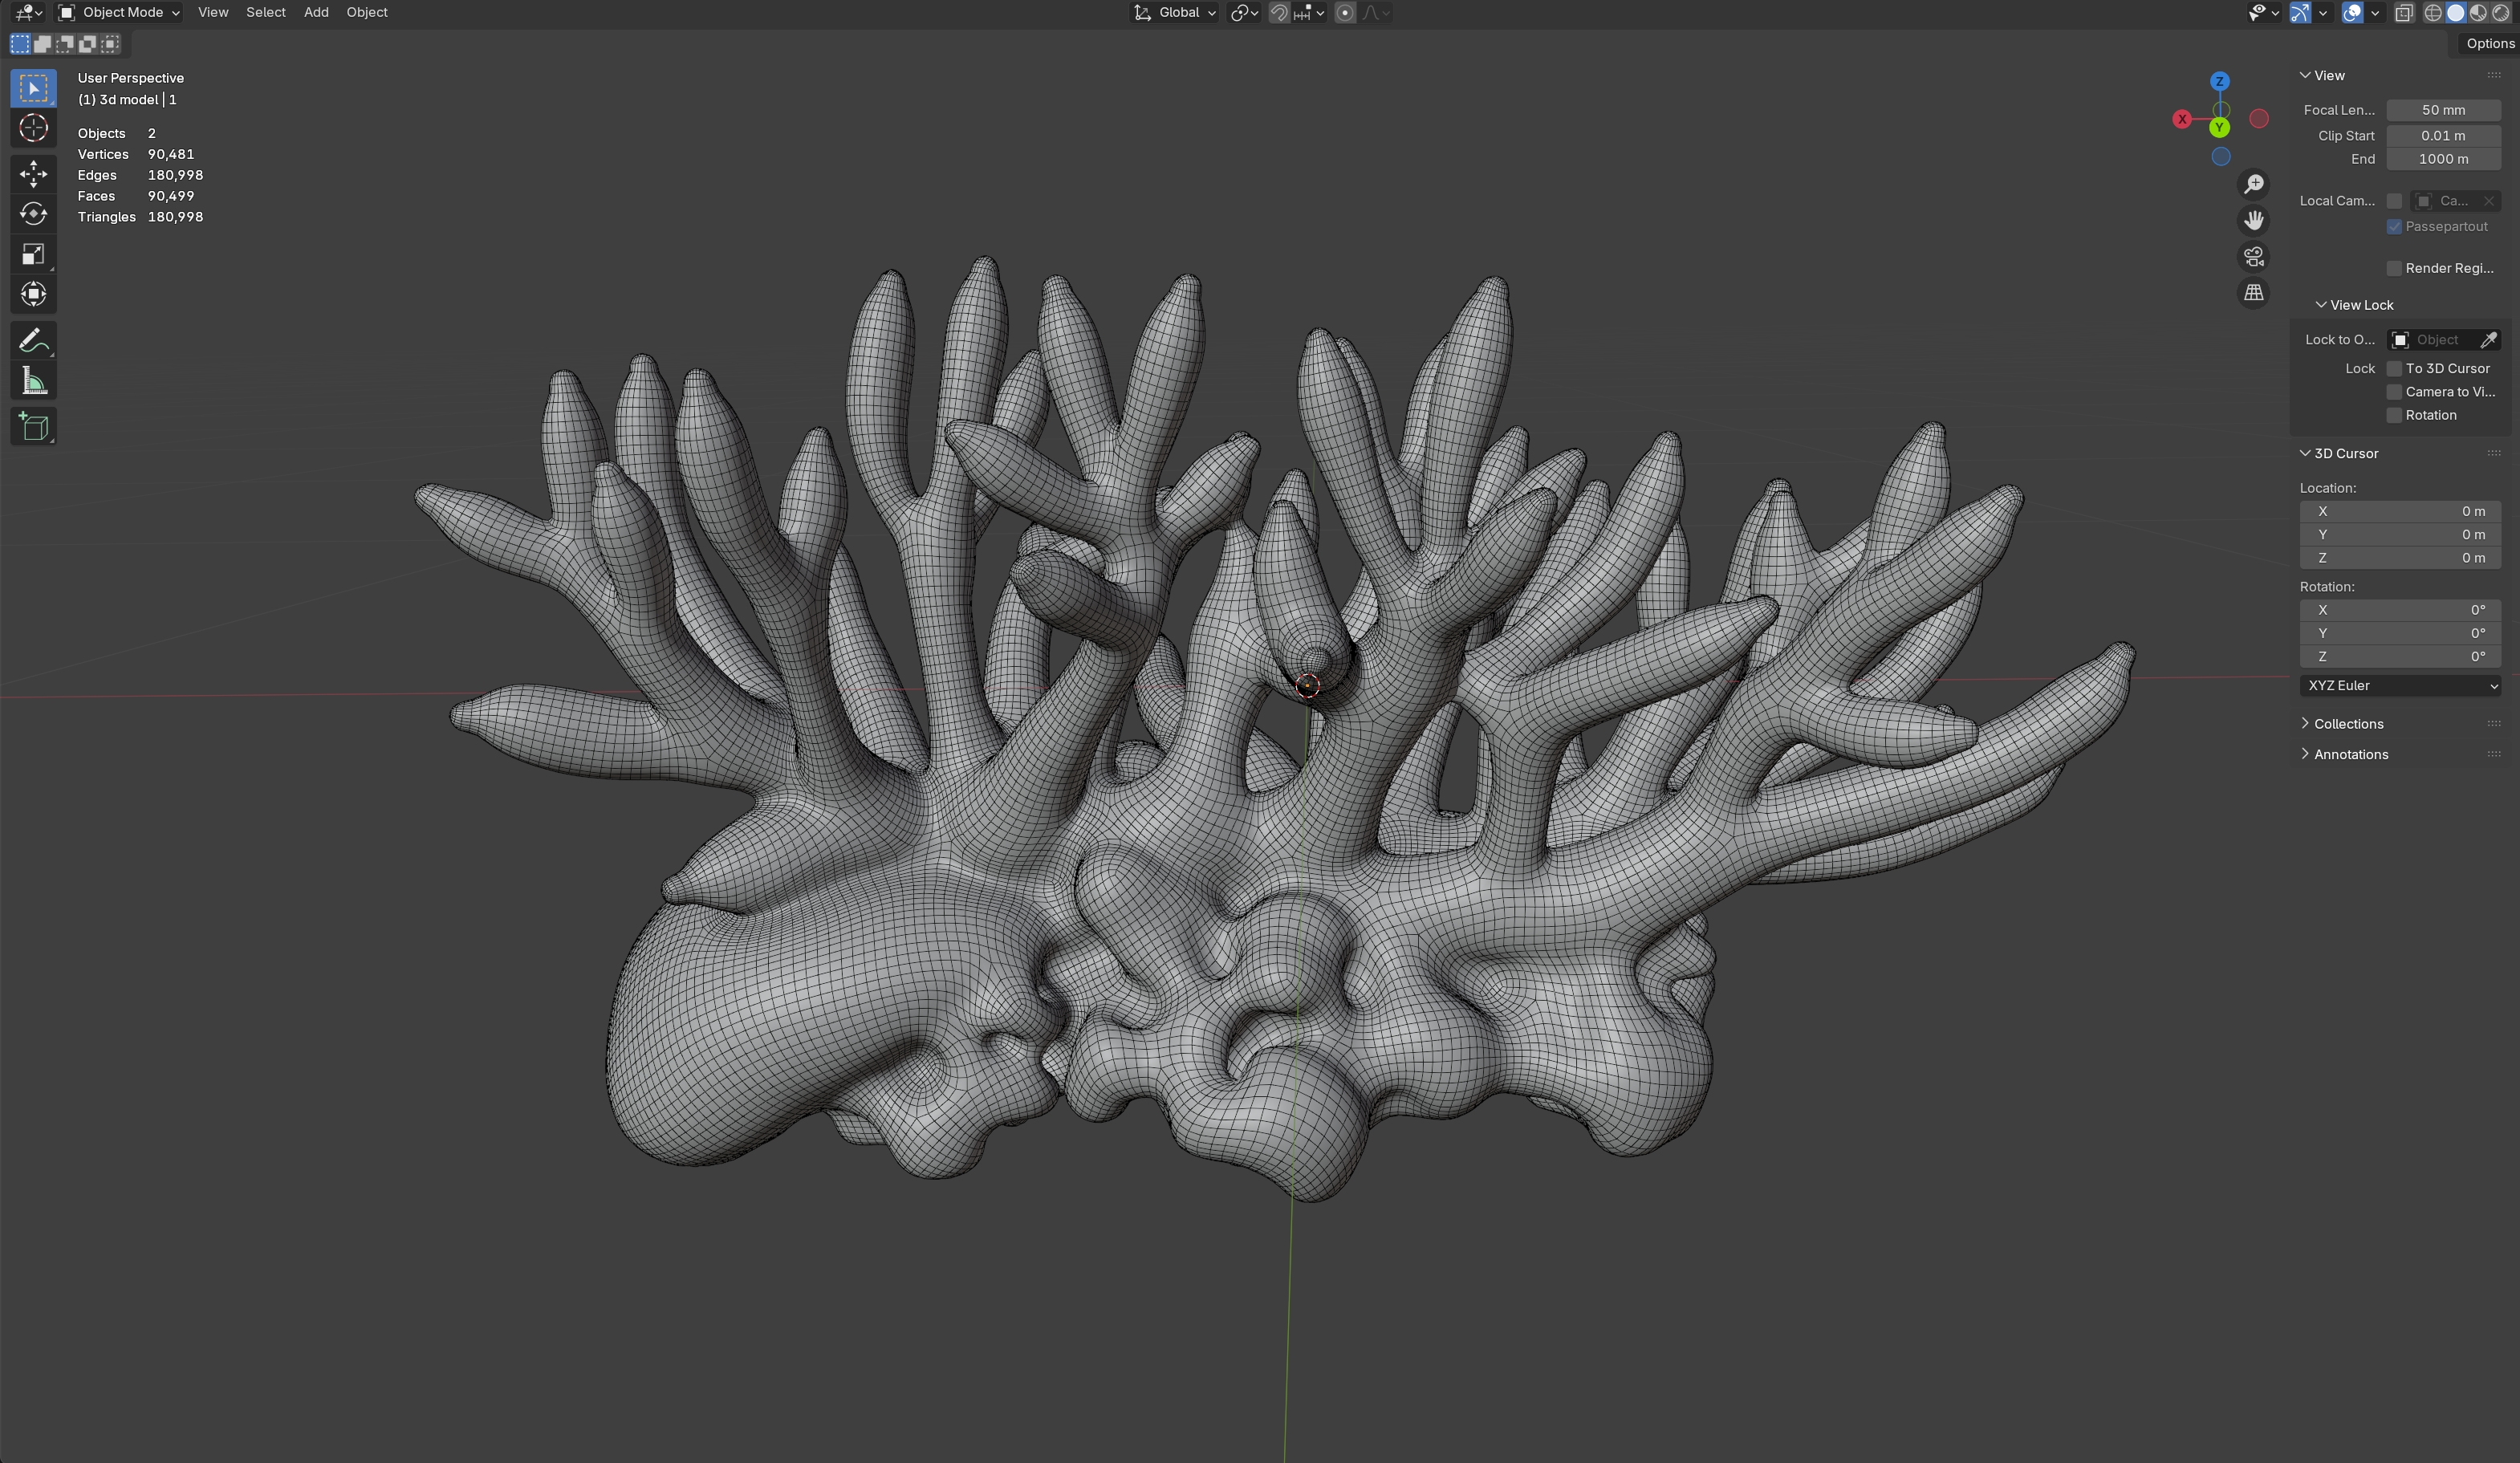
Task: Open the Object Mode dropdown
Action: pyautogui.click(x=119, y=13)
